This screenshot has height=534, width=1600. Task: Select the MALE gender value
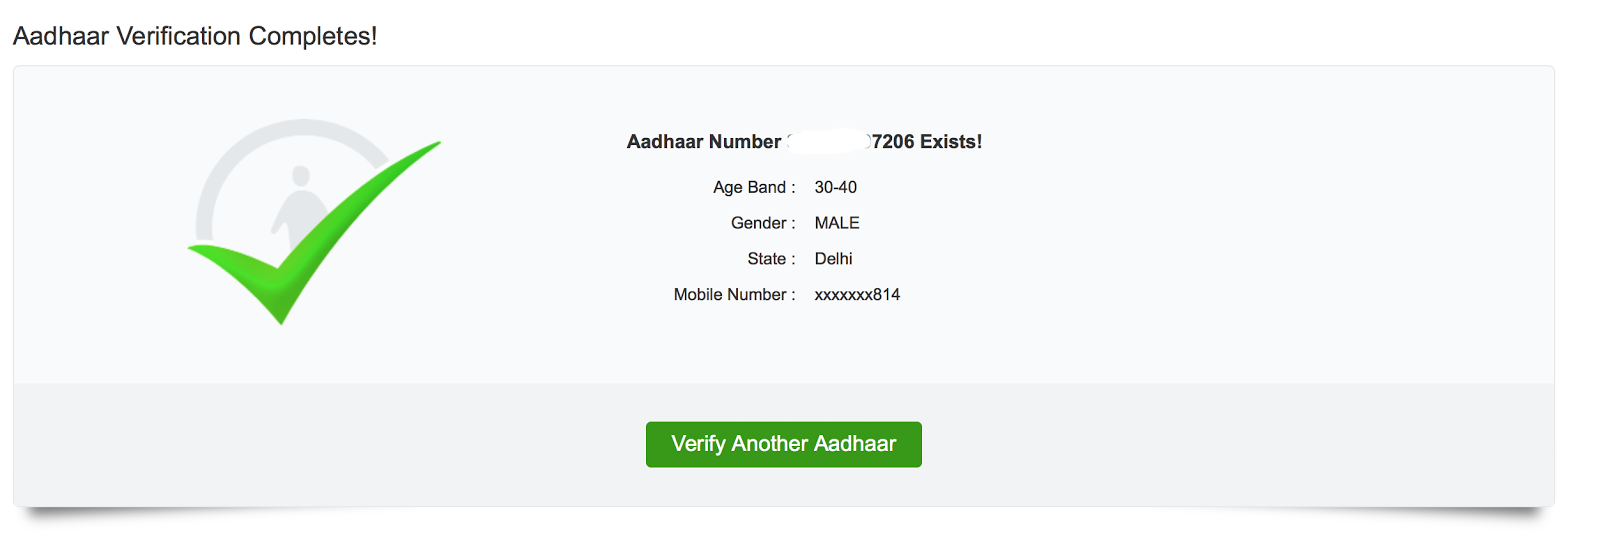(837, 223)
